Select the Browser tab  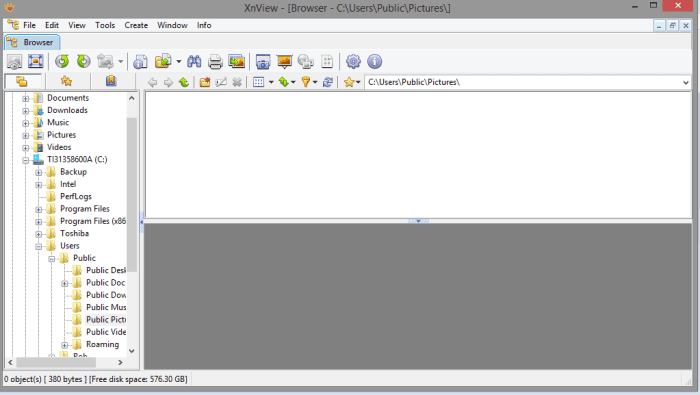click(x=32, y=42)
